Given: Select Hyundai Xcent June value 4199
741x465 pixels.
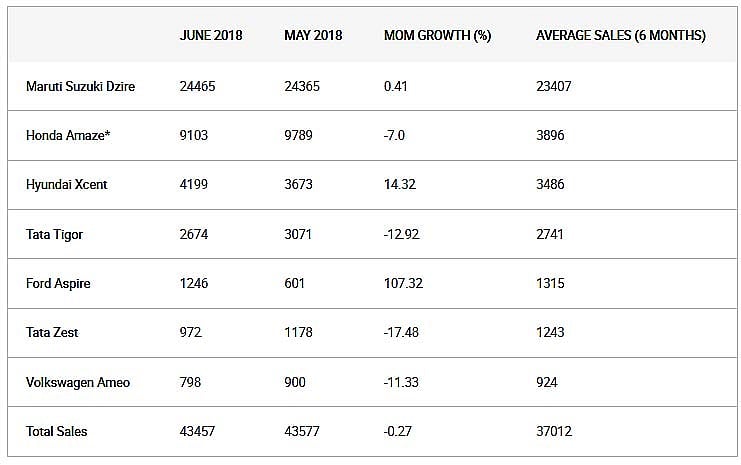Looking at the screenshot, I should (194, 184).
